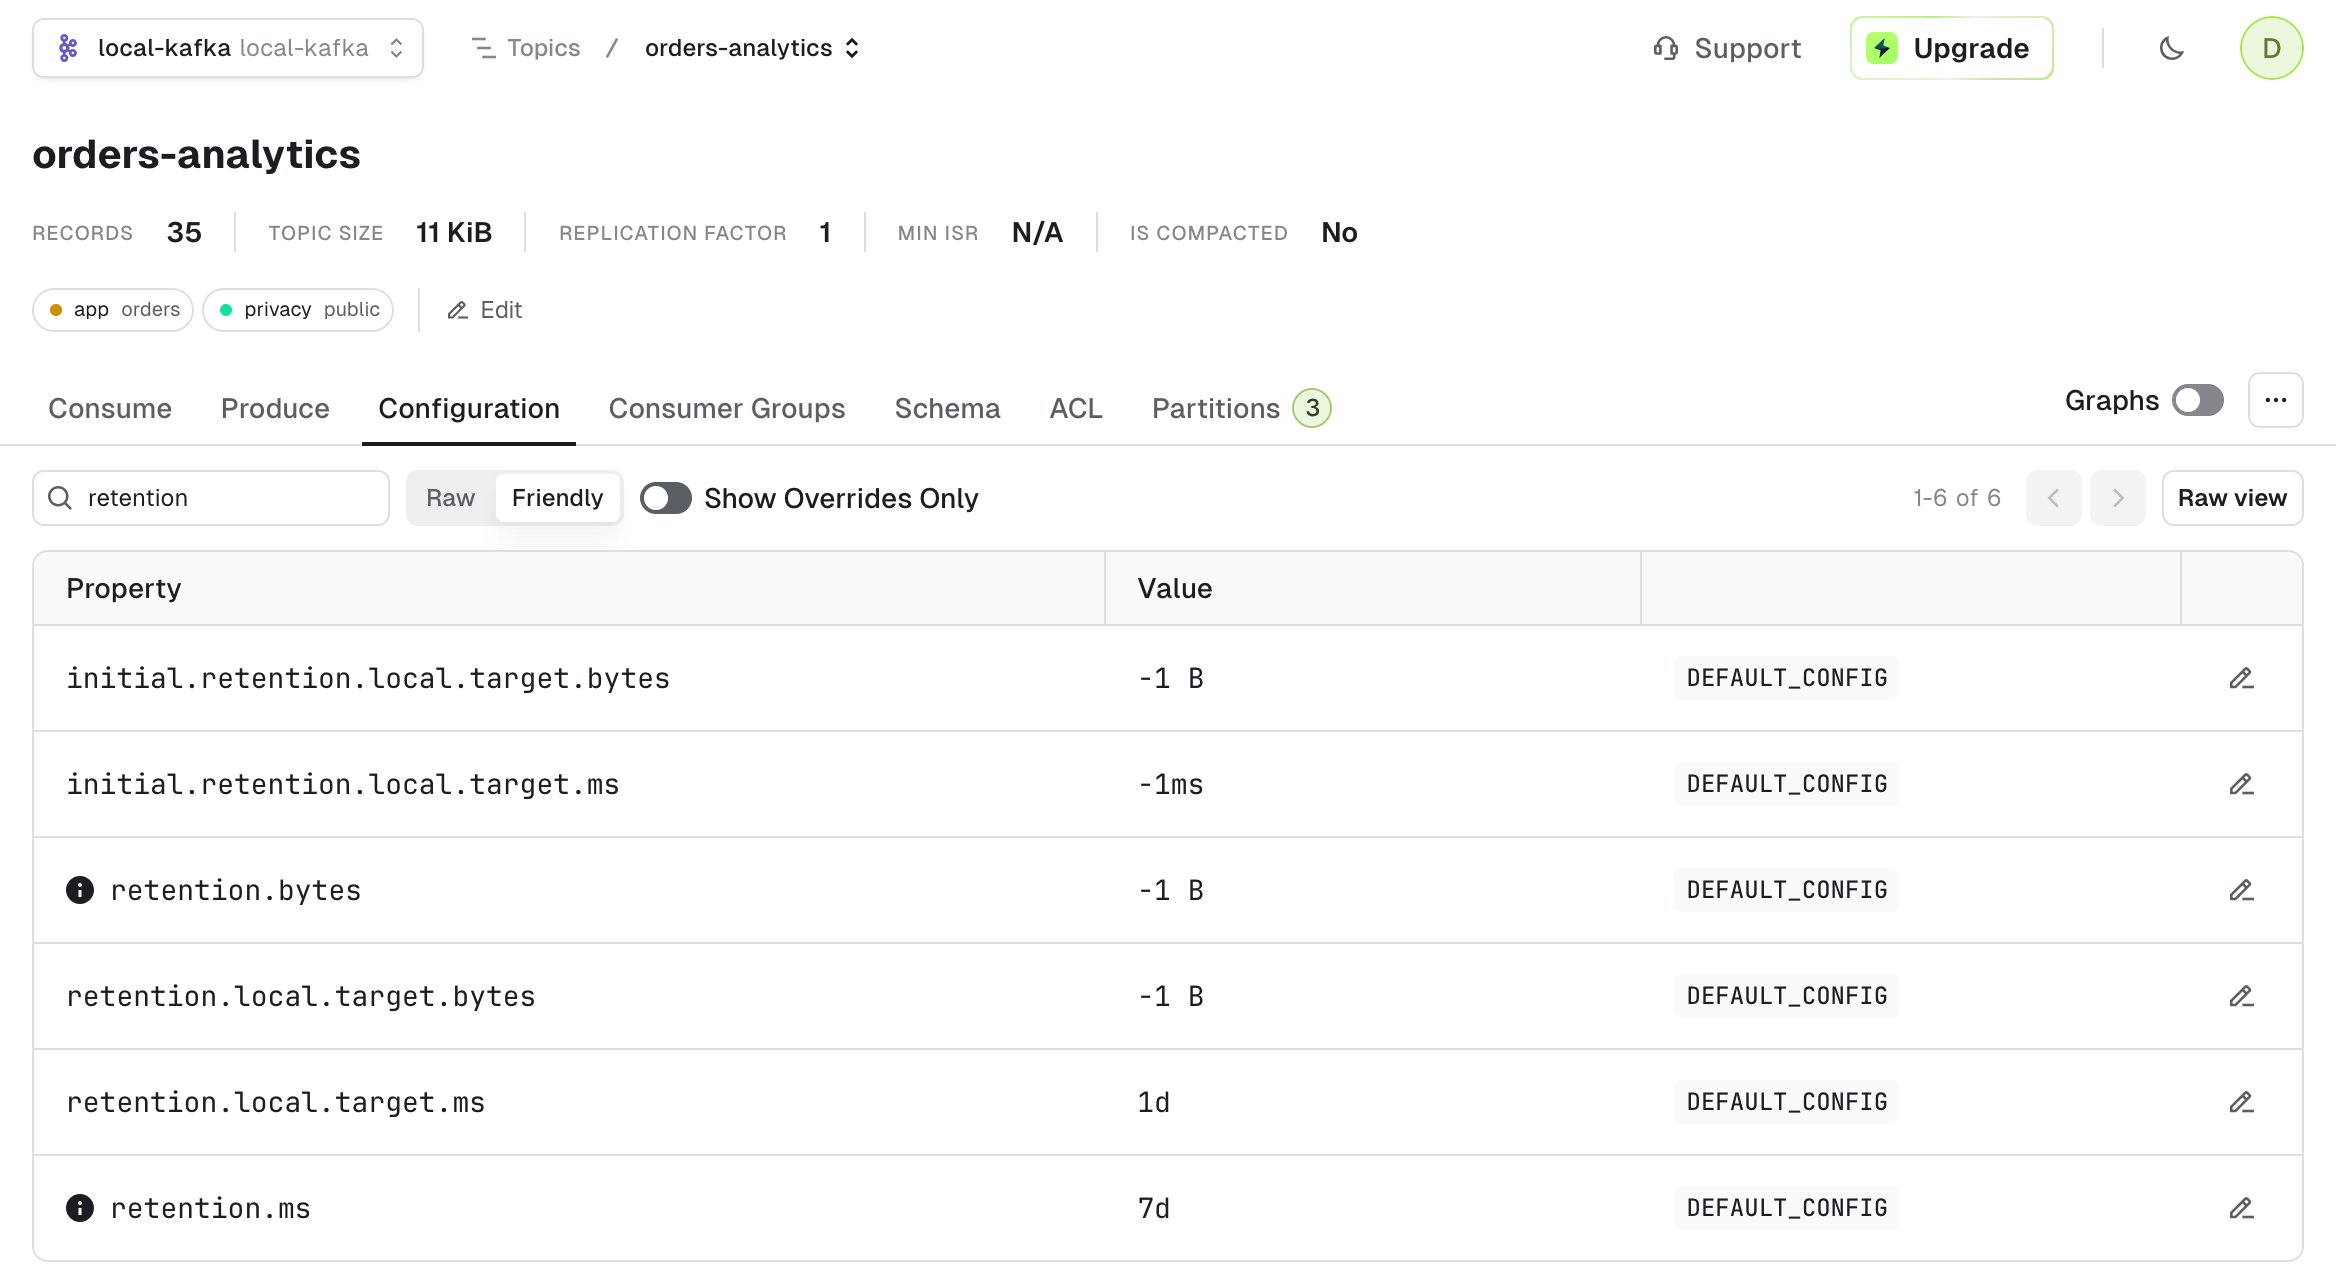The image size is (2336, 1284).
Task: Click Edit next to topic tags
Action: (x=485, y=310)
